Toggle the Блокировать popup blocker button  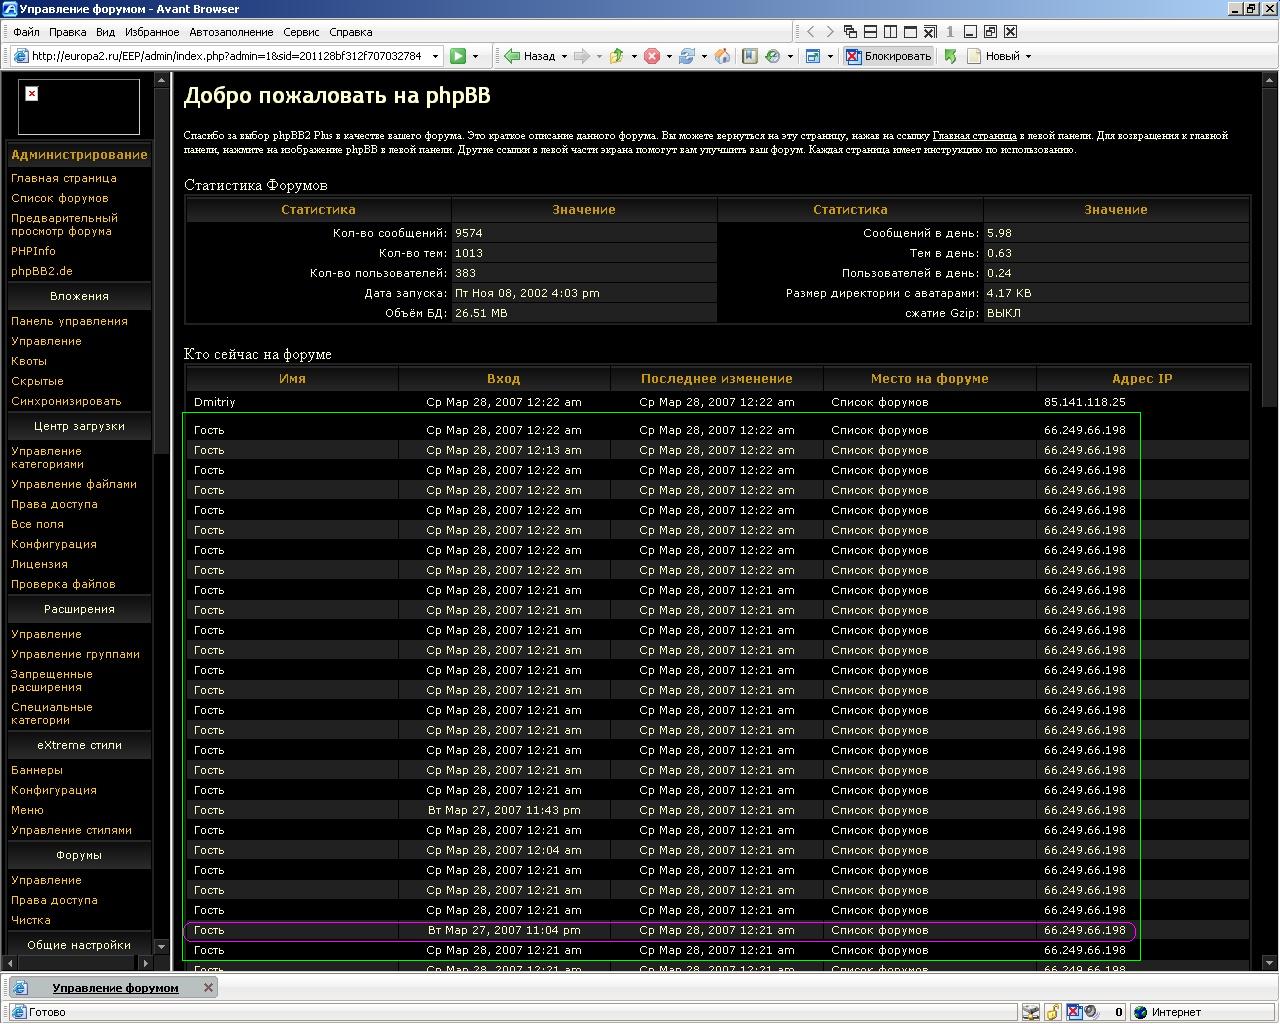point(889,56)
